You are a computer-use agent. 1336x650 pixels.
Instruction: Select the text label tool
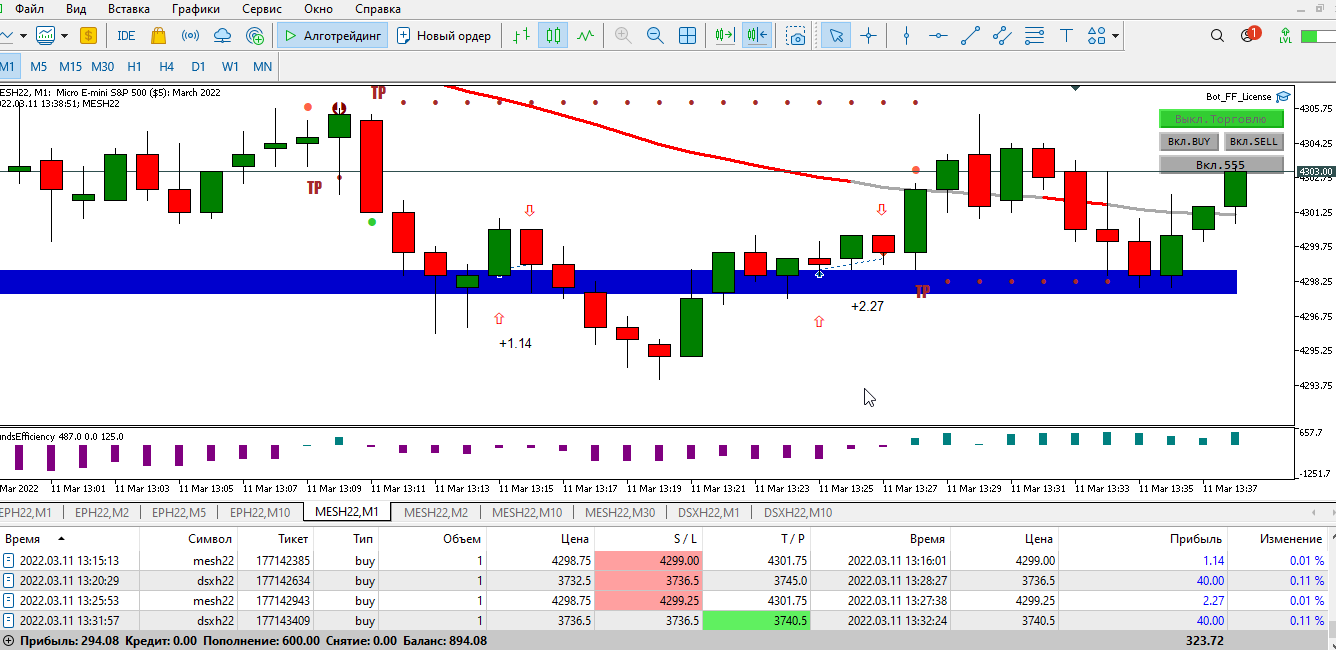click(1066, 36)
